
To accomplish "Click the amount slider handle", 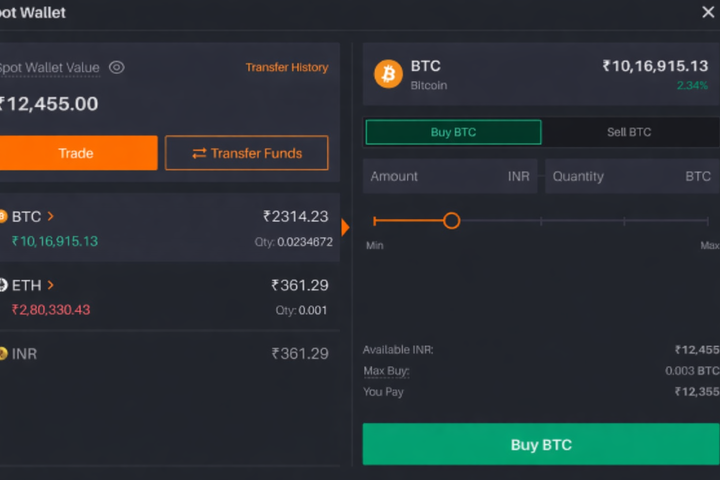I will pyautogui.click(x=451, y=220).
